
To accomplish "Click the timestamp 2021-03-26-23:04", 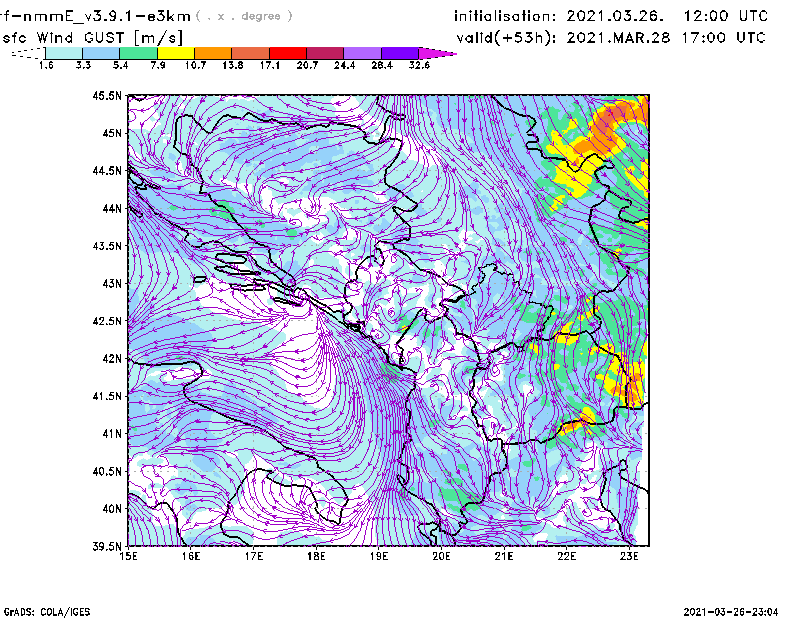I will click(731, 612).
